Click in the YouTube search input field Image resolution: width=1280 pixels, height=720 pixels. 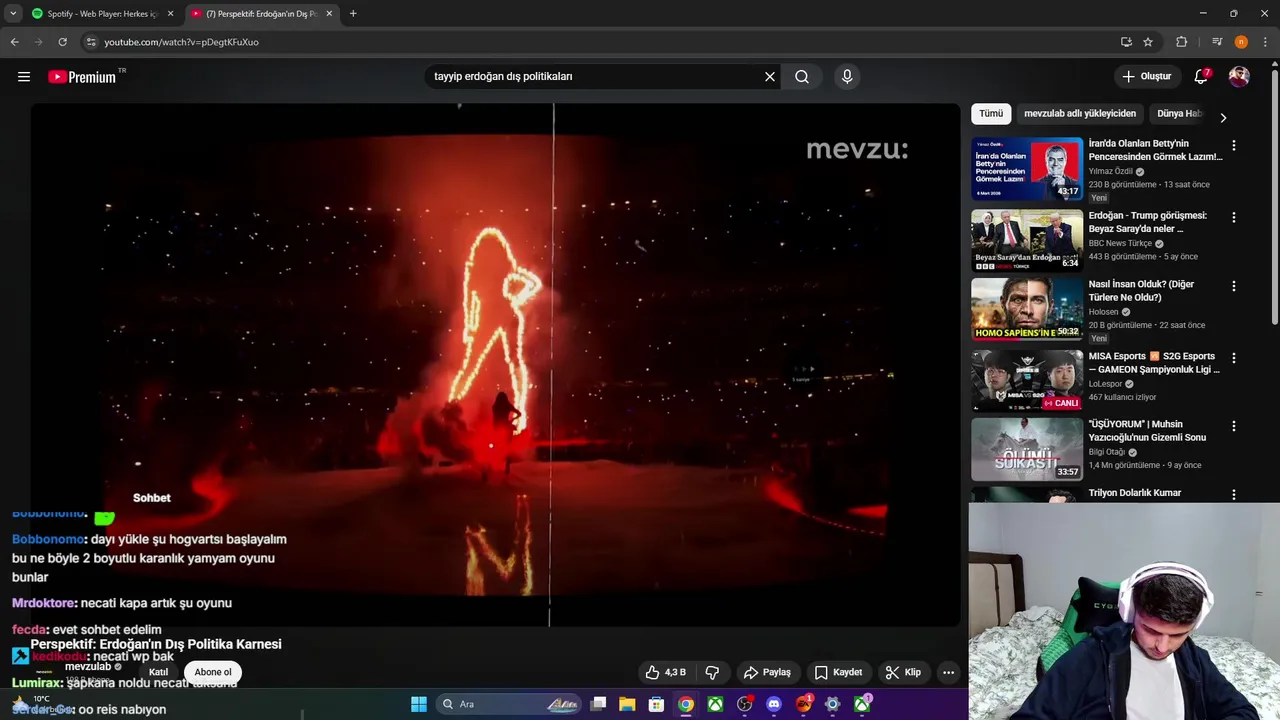[x=595, y=77]
